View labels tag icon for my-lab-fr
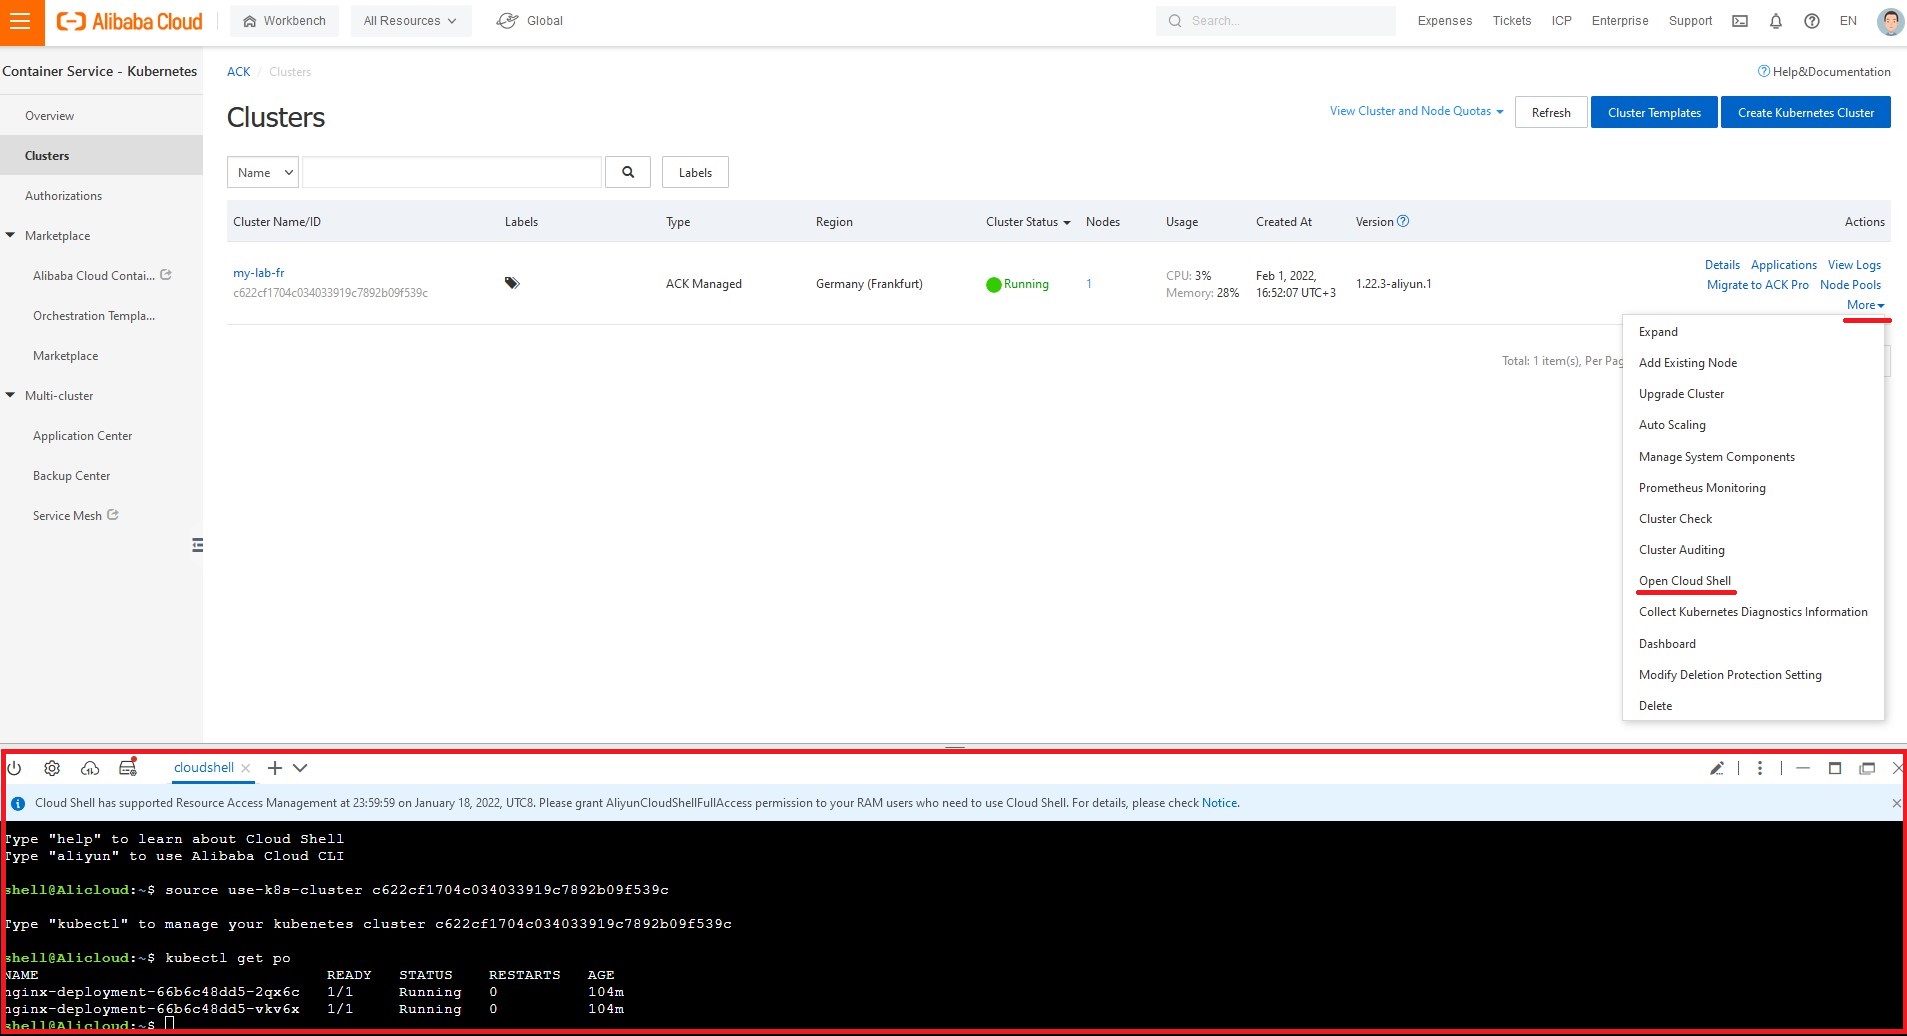 click(512, 283)
